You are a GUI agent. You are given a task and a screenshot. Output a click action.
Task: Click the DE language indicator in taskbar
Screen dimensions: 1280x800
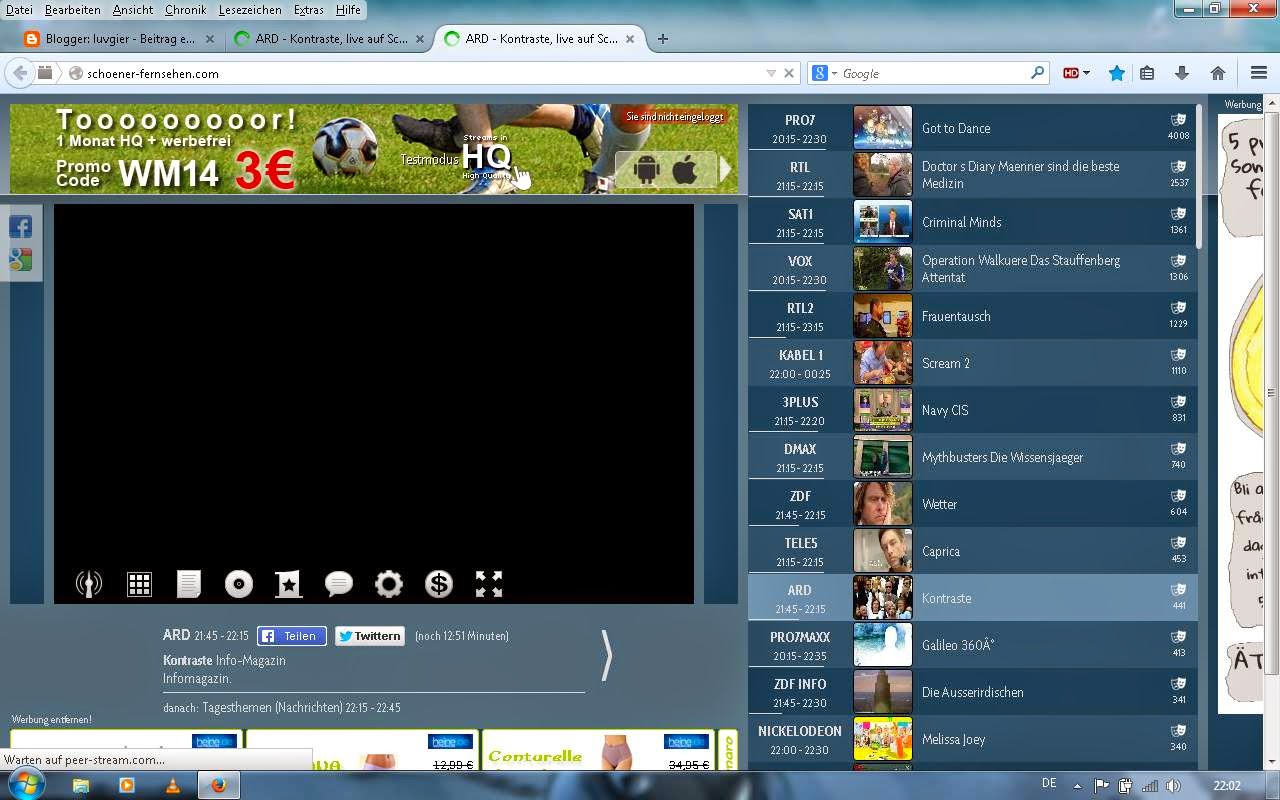pyautogui.click(x=1048, y=783)
